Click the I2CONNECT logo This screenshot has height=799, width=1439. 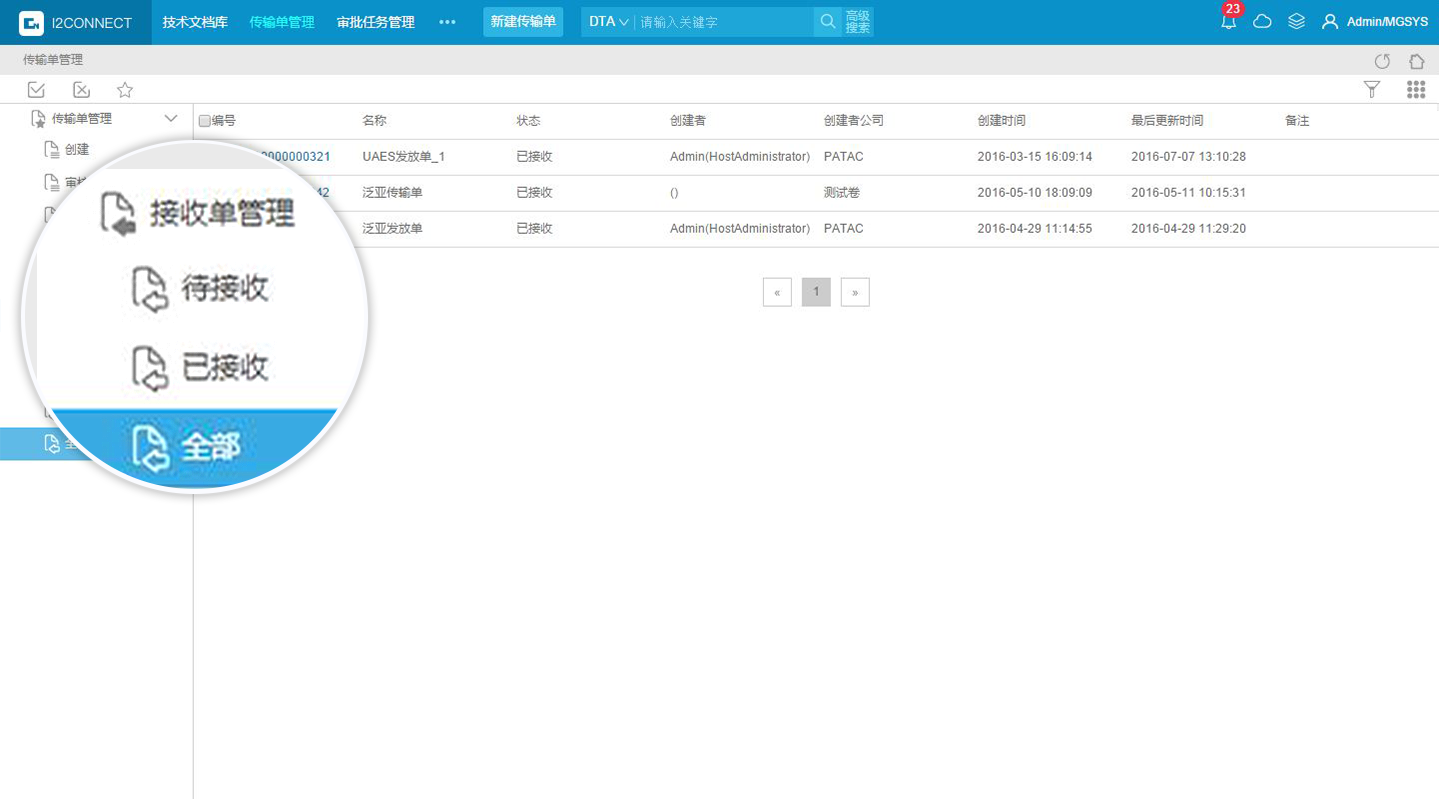pos(76,22)
